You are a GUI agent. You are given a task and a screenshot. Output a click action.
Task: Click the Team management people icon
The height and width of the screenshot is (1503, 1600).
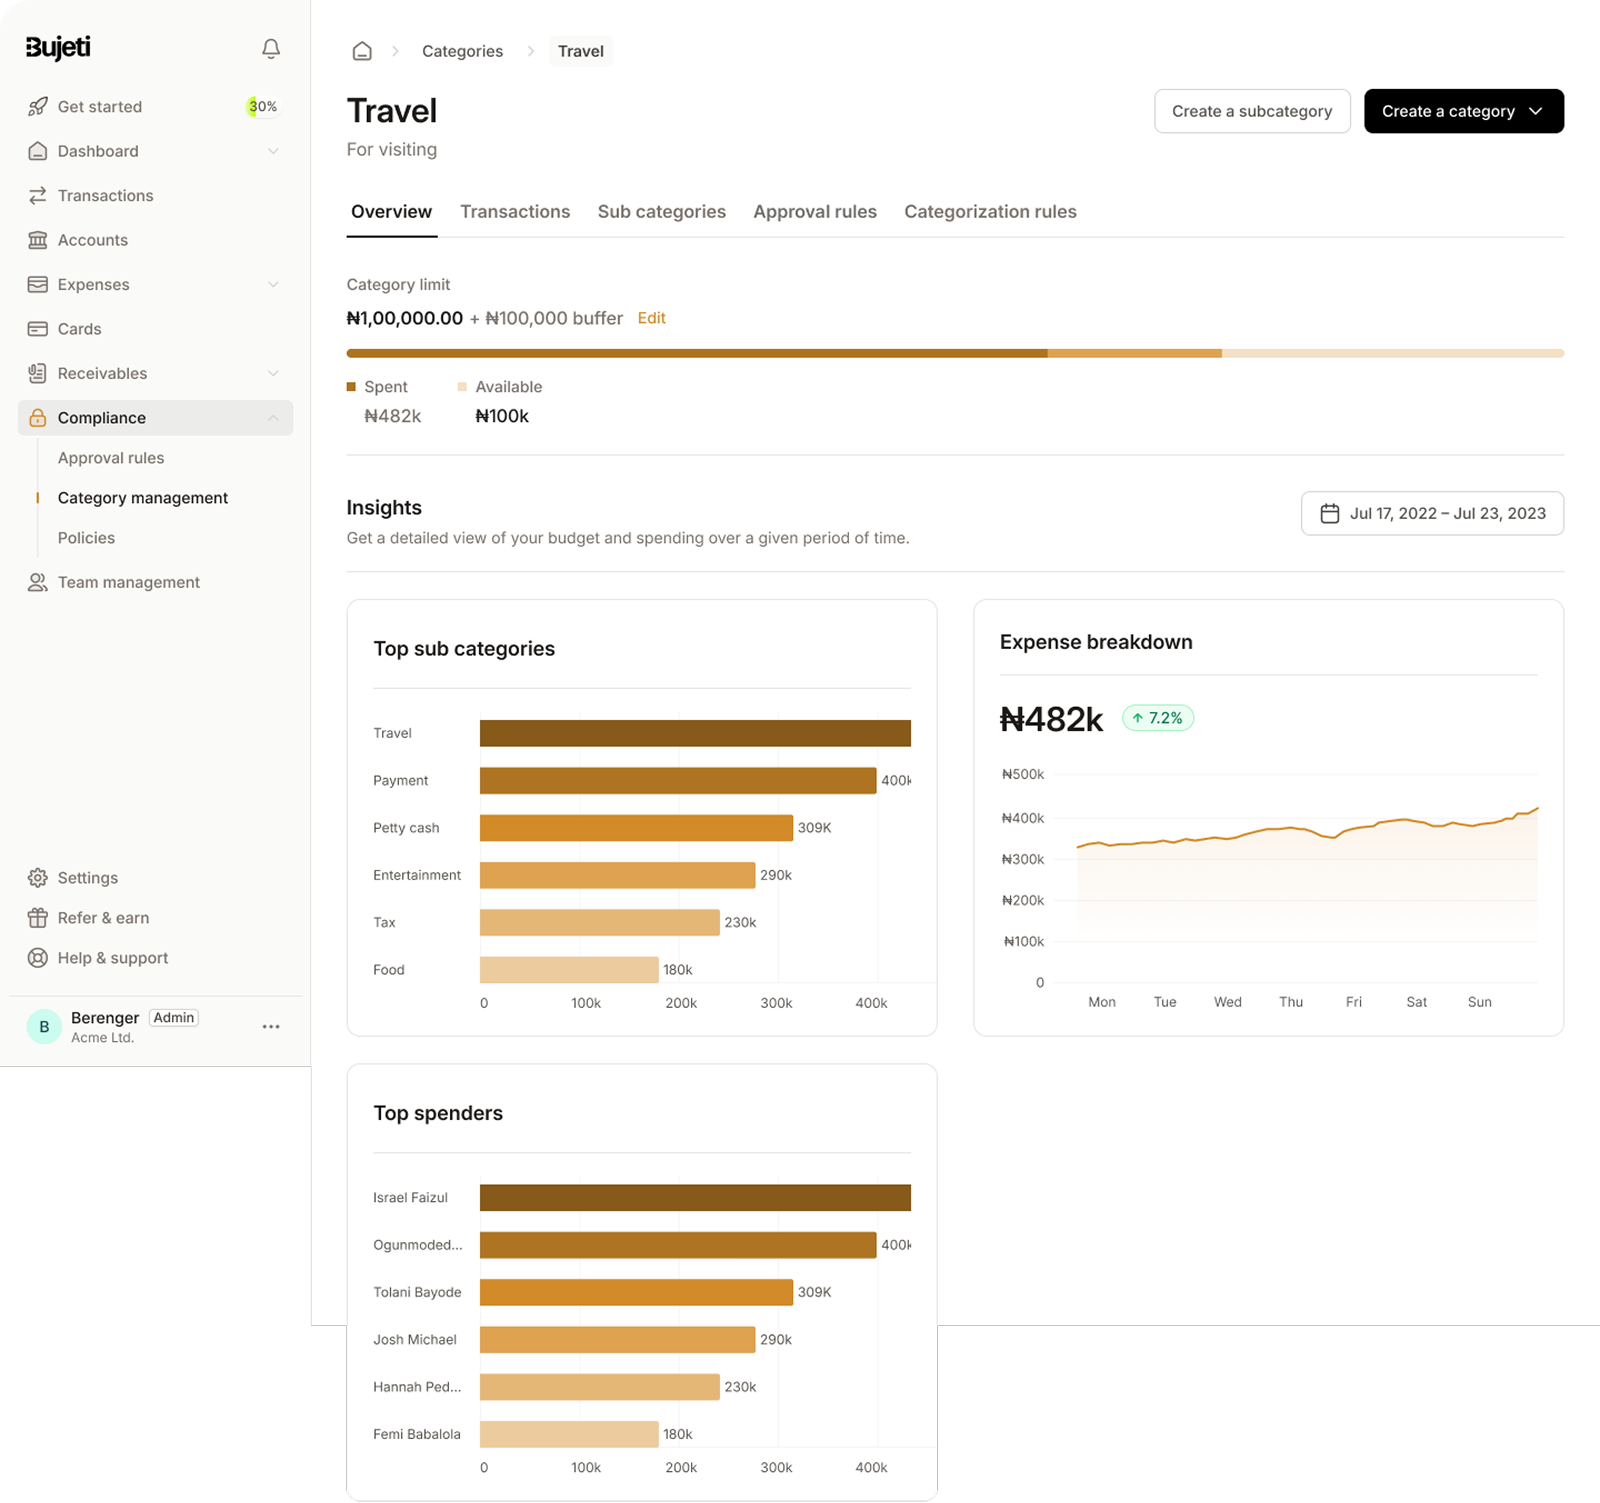[x=37, y=581]
